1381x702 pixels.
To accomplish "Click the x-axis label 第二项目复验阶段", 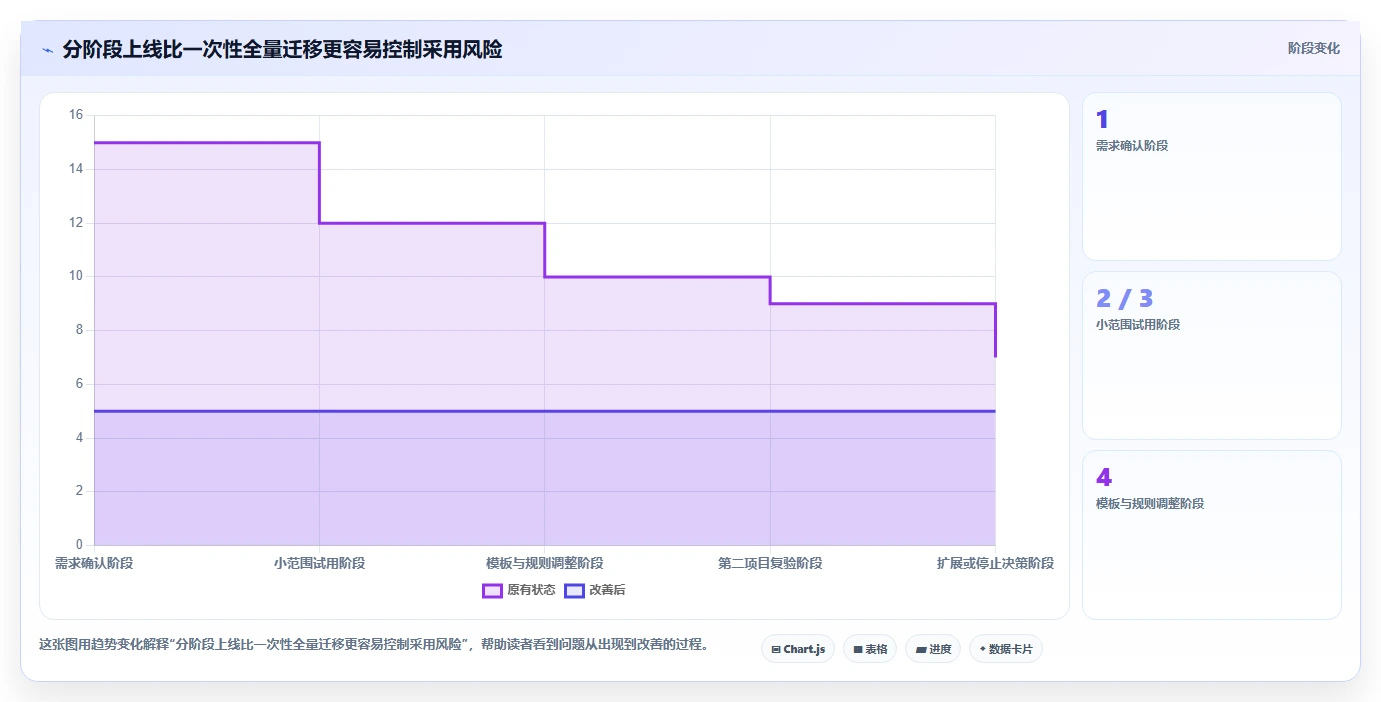I will point(770,564).
